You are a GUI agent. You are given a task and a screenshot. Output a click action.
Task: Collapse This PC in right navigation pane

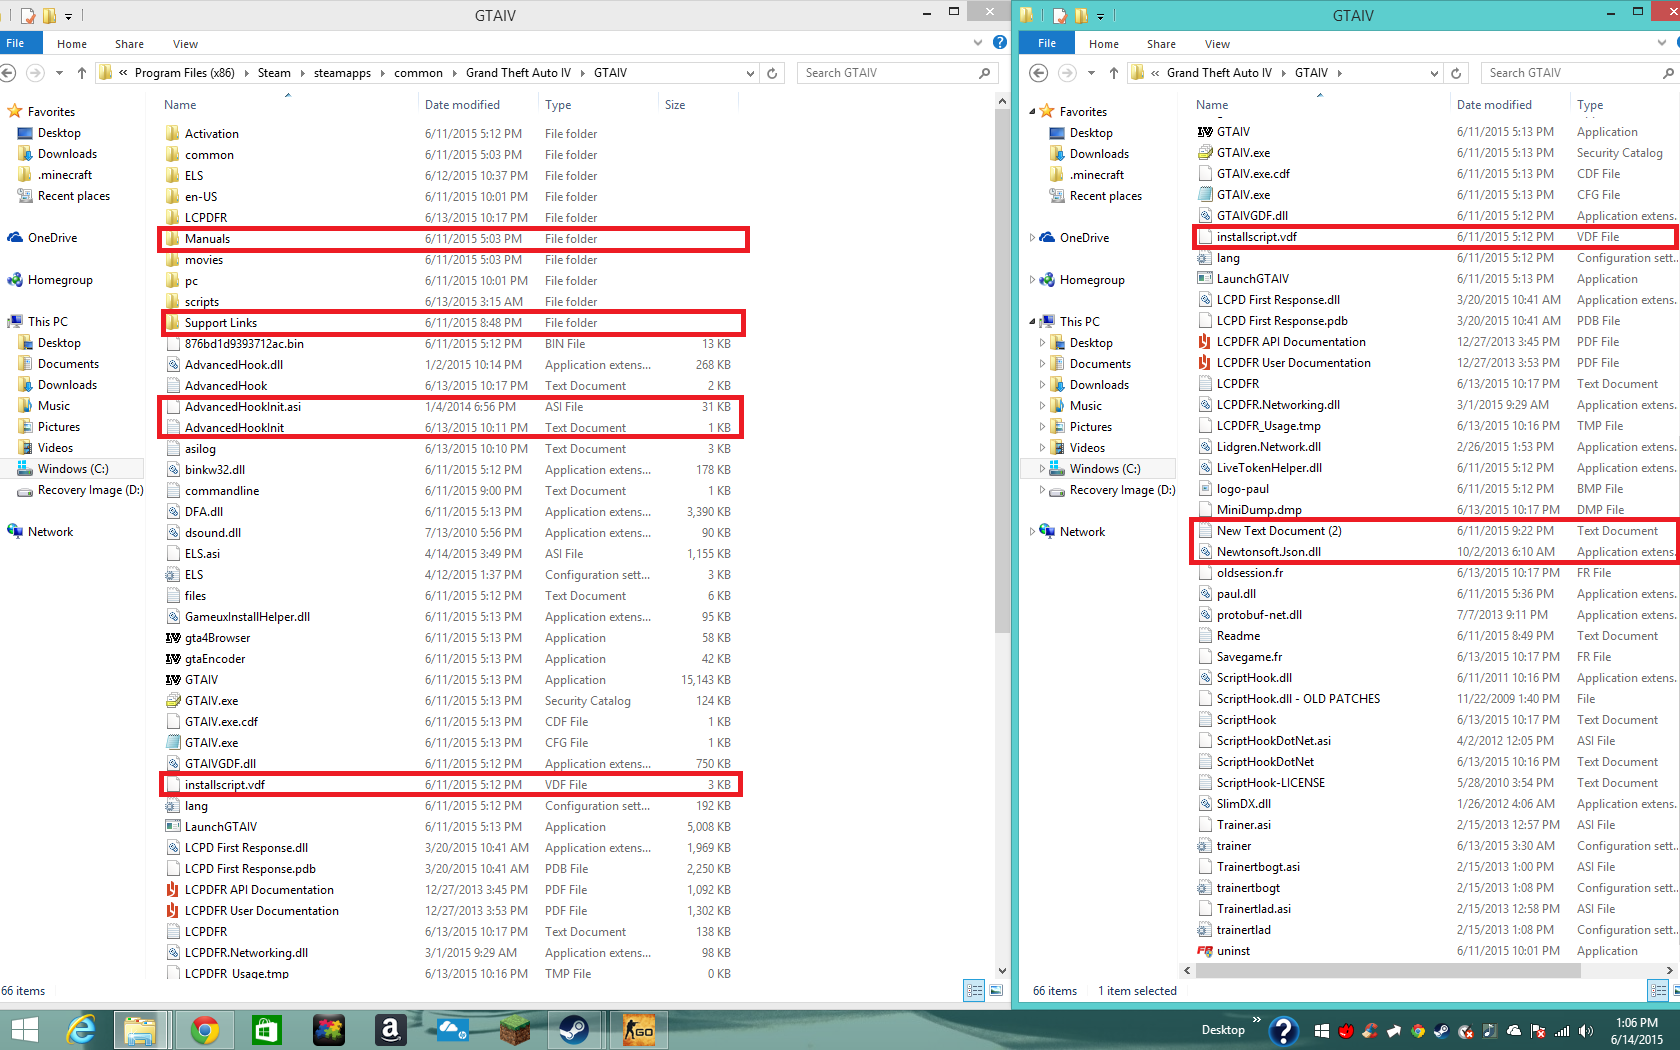click(1032, 322)
